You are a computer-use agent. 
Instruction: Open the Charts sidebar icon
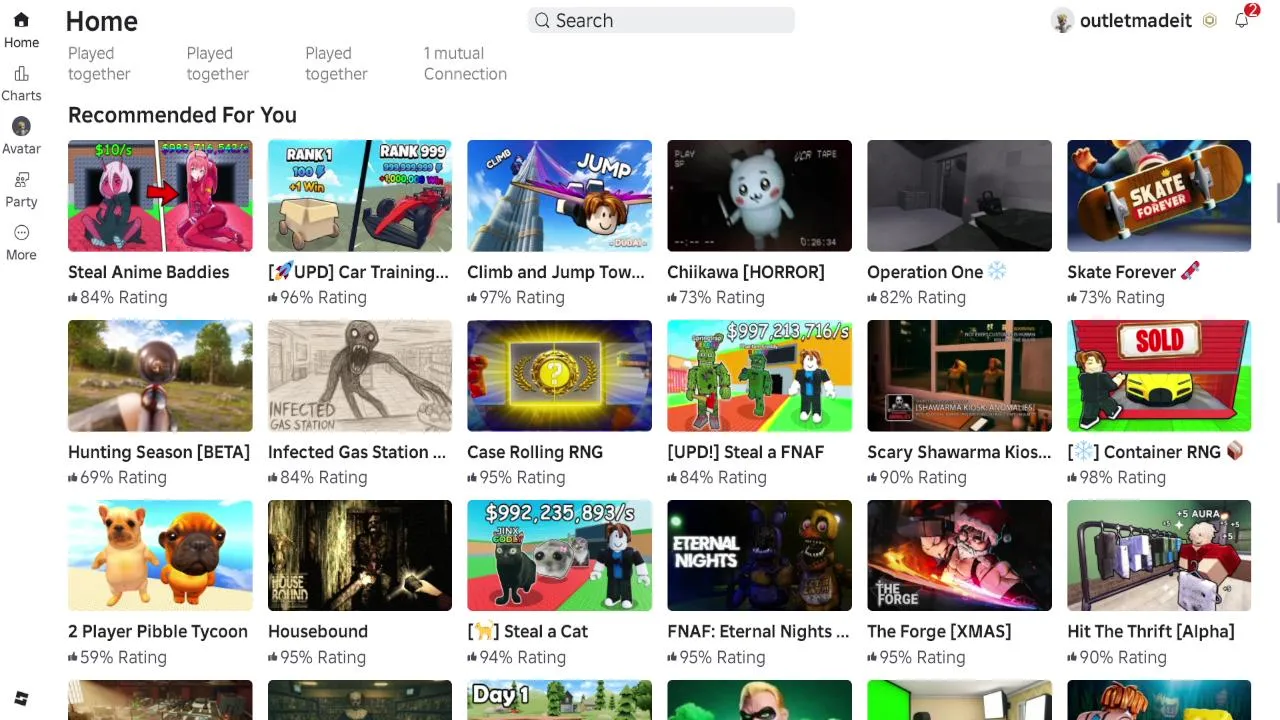(21, 74)
